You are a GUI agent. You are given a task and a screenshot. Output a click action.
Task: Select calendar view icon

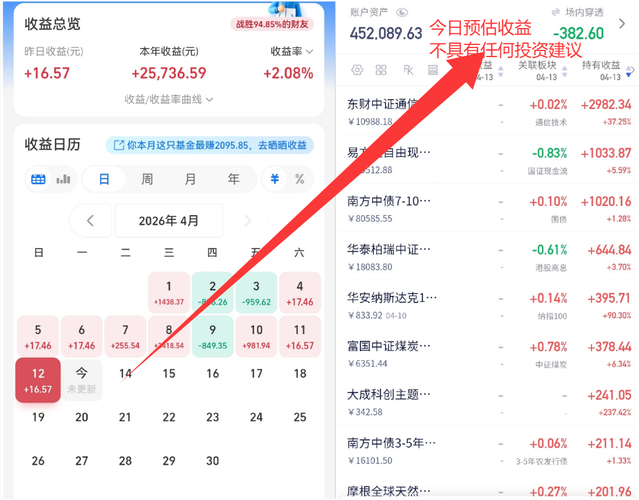[38, 179]
